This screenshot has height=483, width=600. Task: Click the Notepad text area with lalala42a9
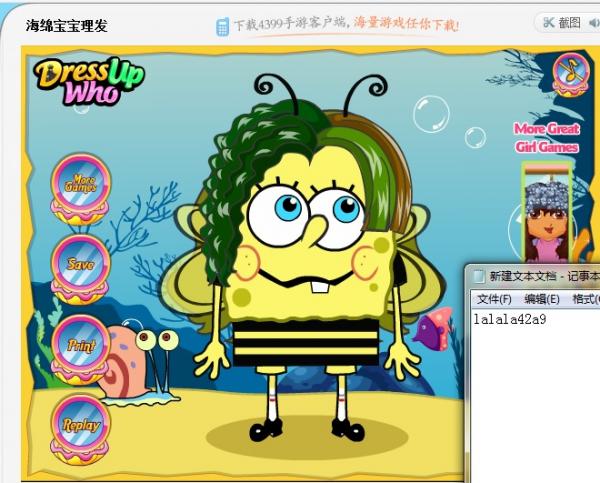pyautogui.click(x=536, y=396)
